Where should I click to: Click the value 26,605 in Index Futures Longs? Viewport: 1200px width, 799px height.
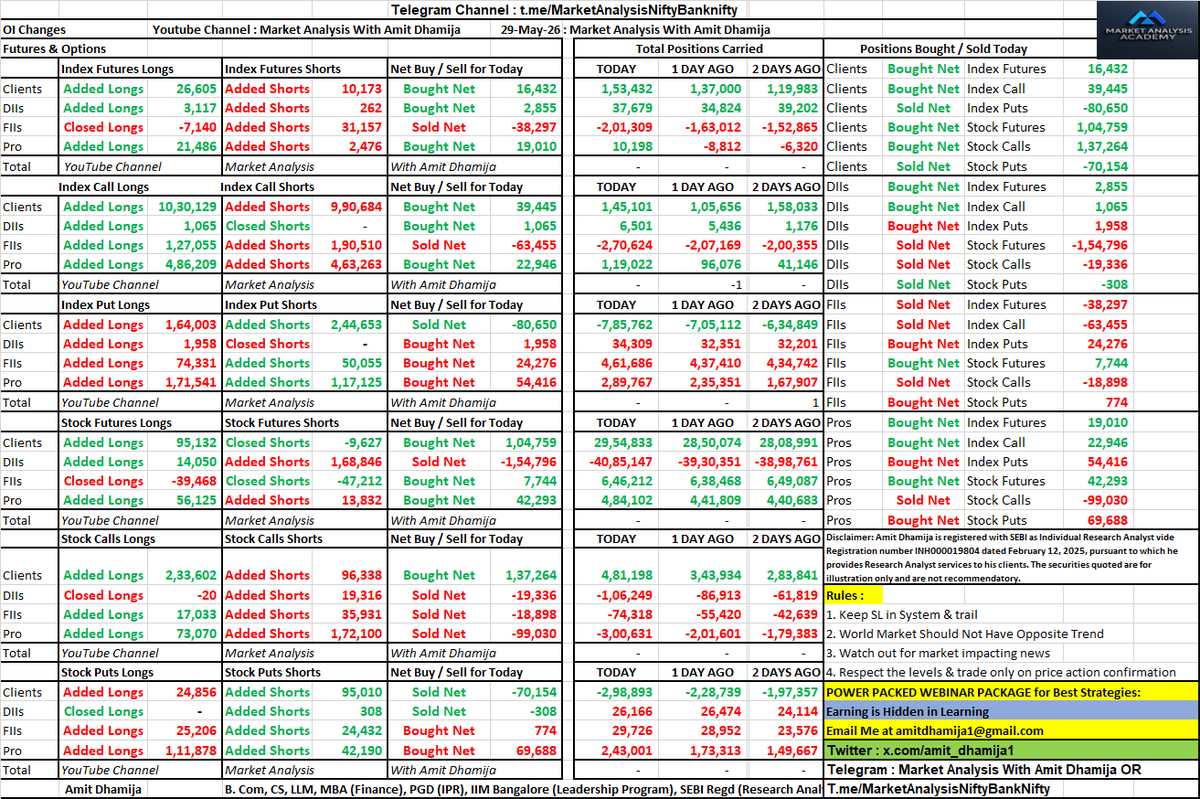coord(194,89)
